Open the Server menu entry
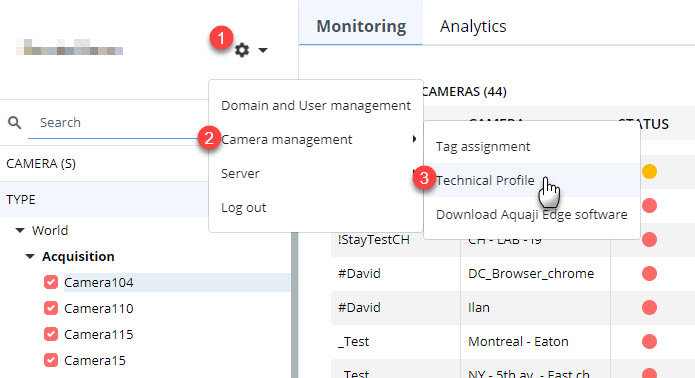This screenshot has height=378, width=695. tap(316, 174)
